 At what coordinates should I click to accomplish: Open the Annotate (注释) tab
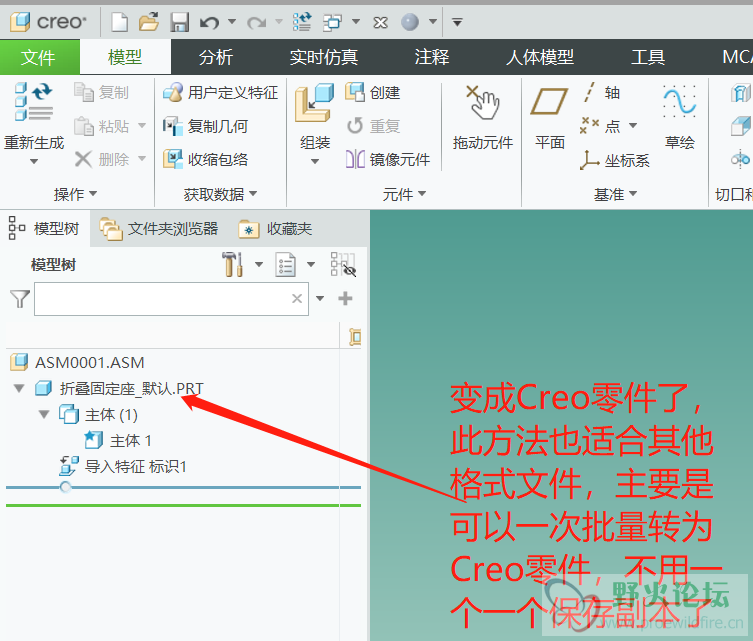tap(432, 57)
